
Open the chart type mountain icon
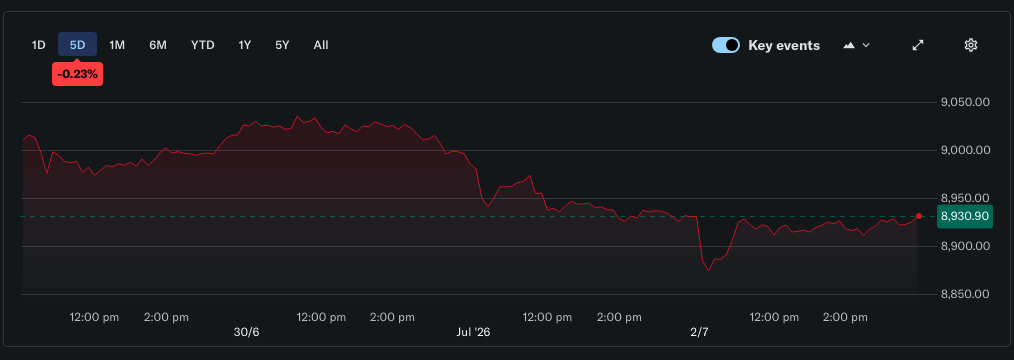[850, 45]
